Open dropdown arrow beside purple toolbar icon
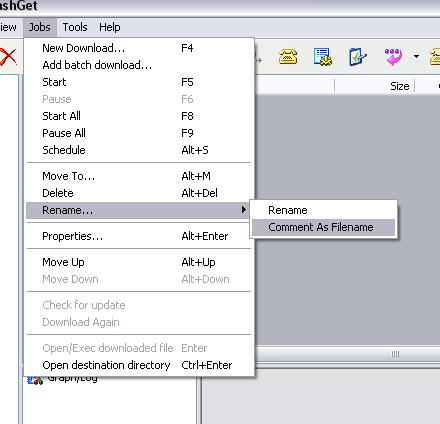The height and width of the screenshot is (424, 440). [416, 56]
